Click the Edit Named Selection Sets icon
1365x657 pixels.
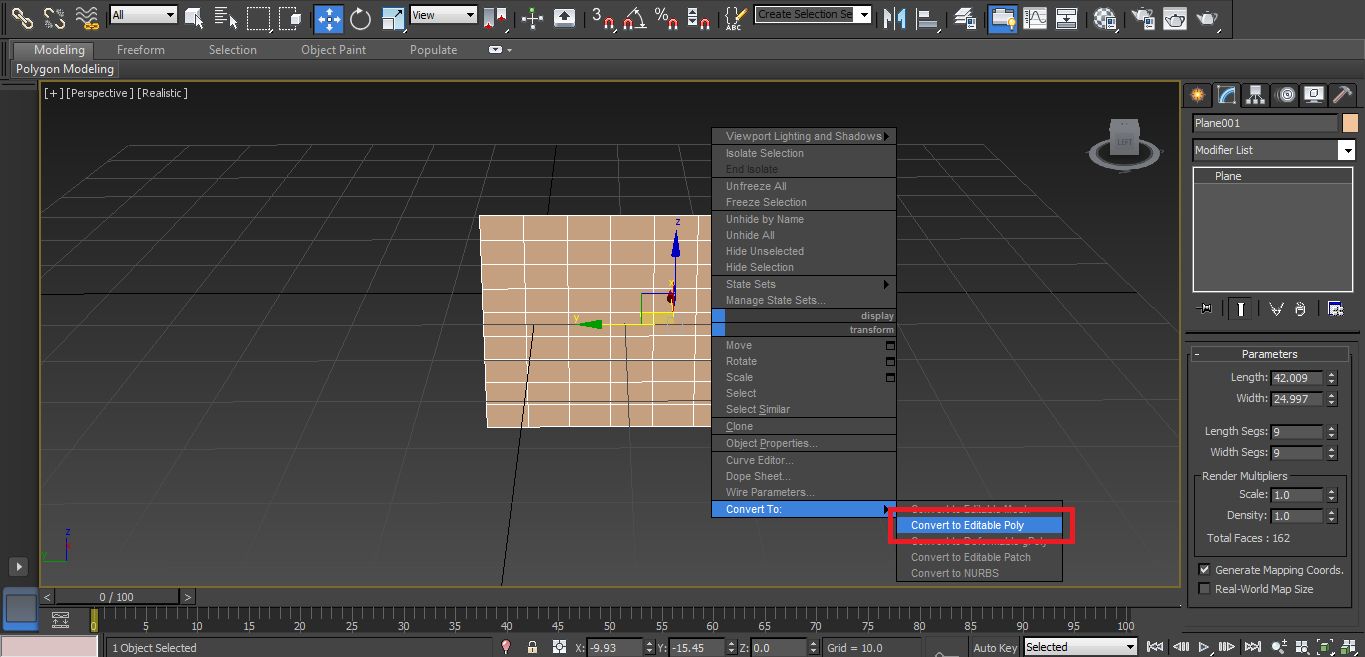pyautogui.click(x=737, y=17)
